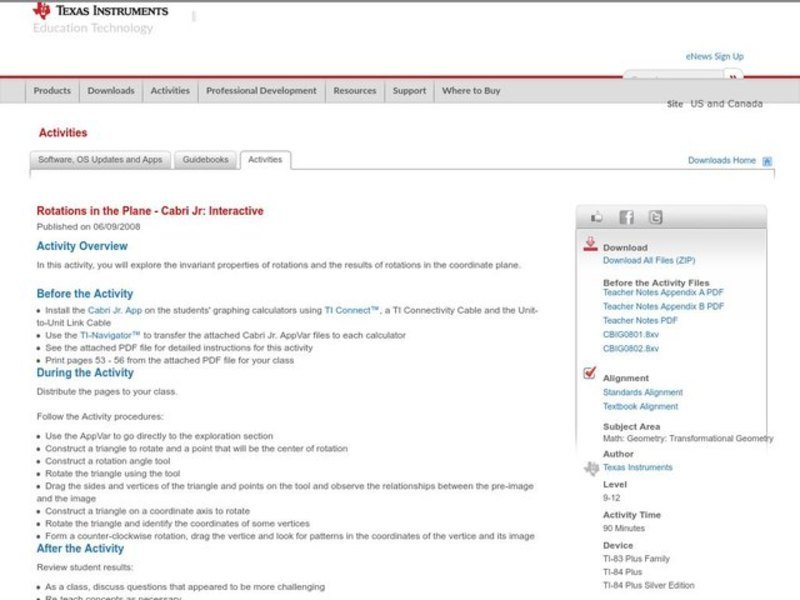The image size is (800, 600).
Task: Open the Resources navigation menu
Action: [355, 91]
